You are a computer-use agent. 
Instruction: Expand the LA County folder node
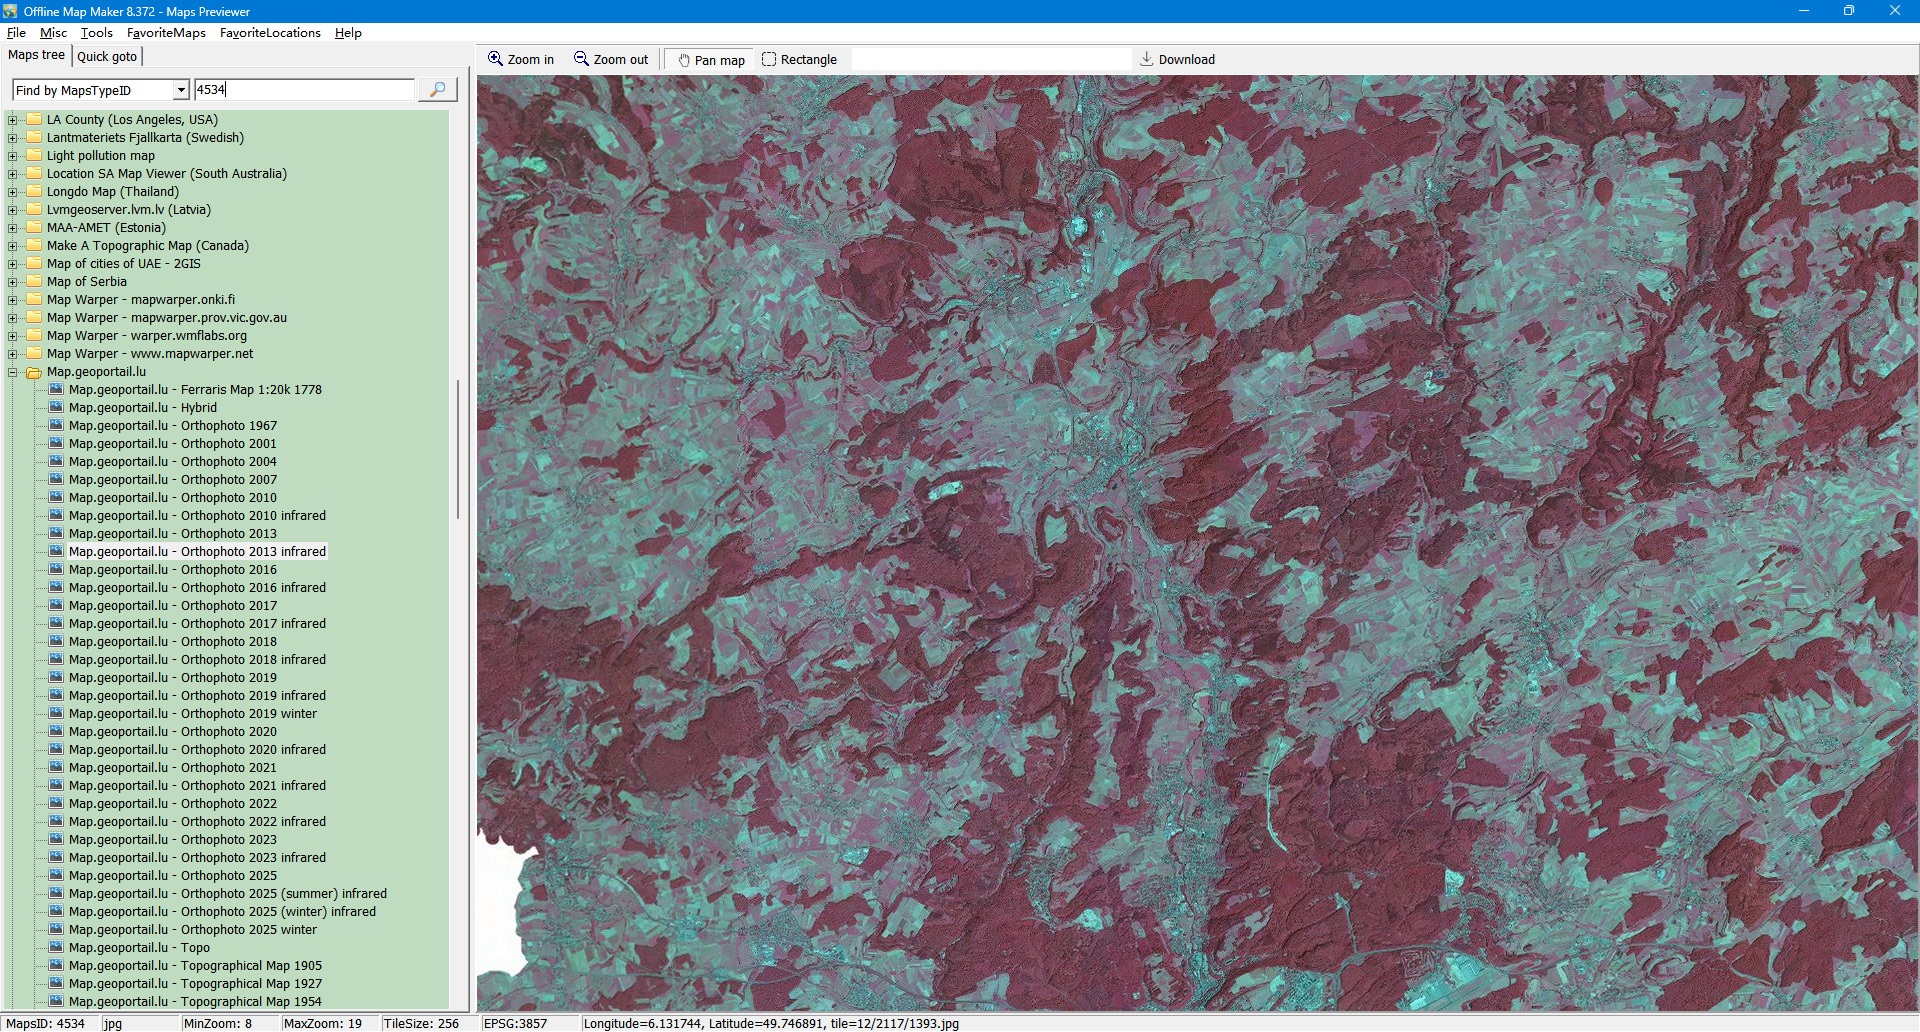point(13,120)
